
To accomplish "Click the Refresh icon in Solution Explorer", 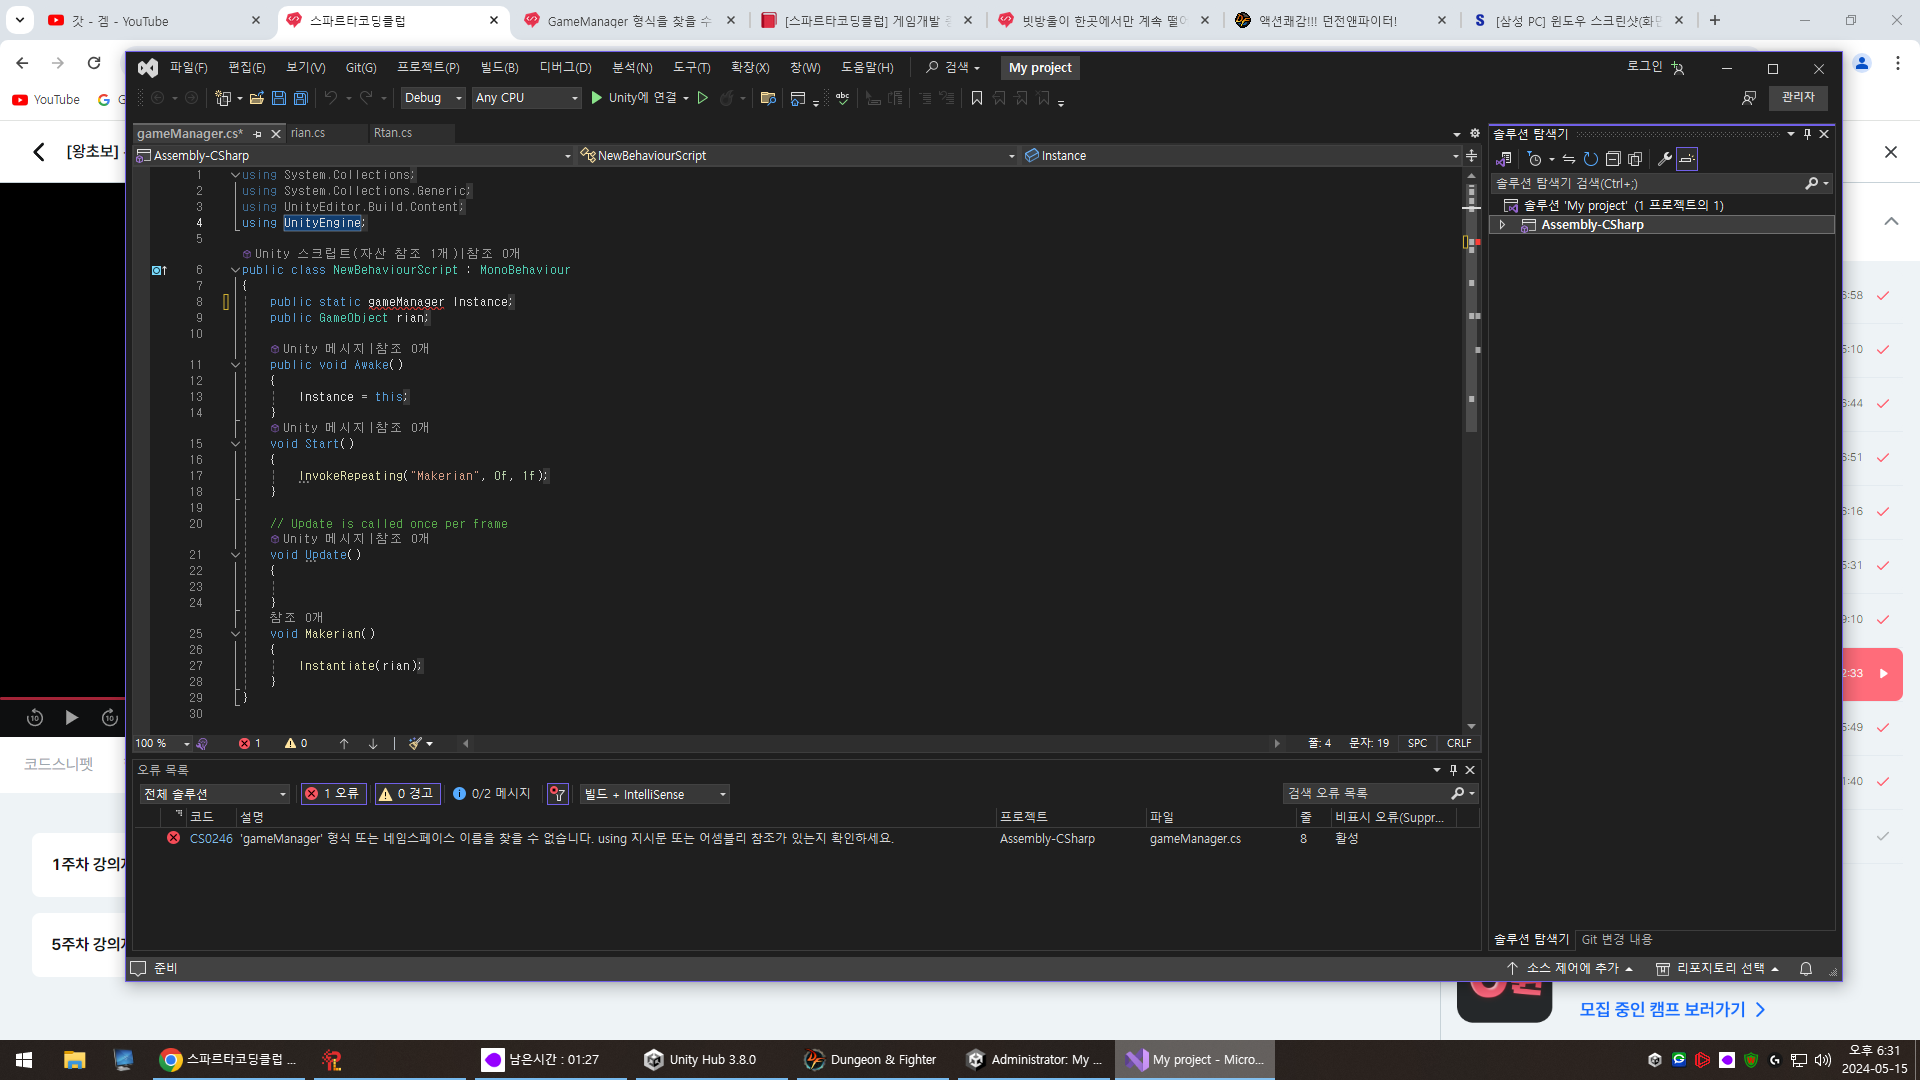I will pyautogui.click(x=1591, y=159).
